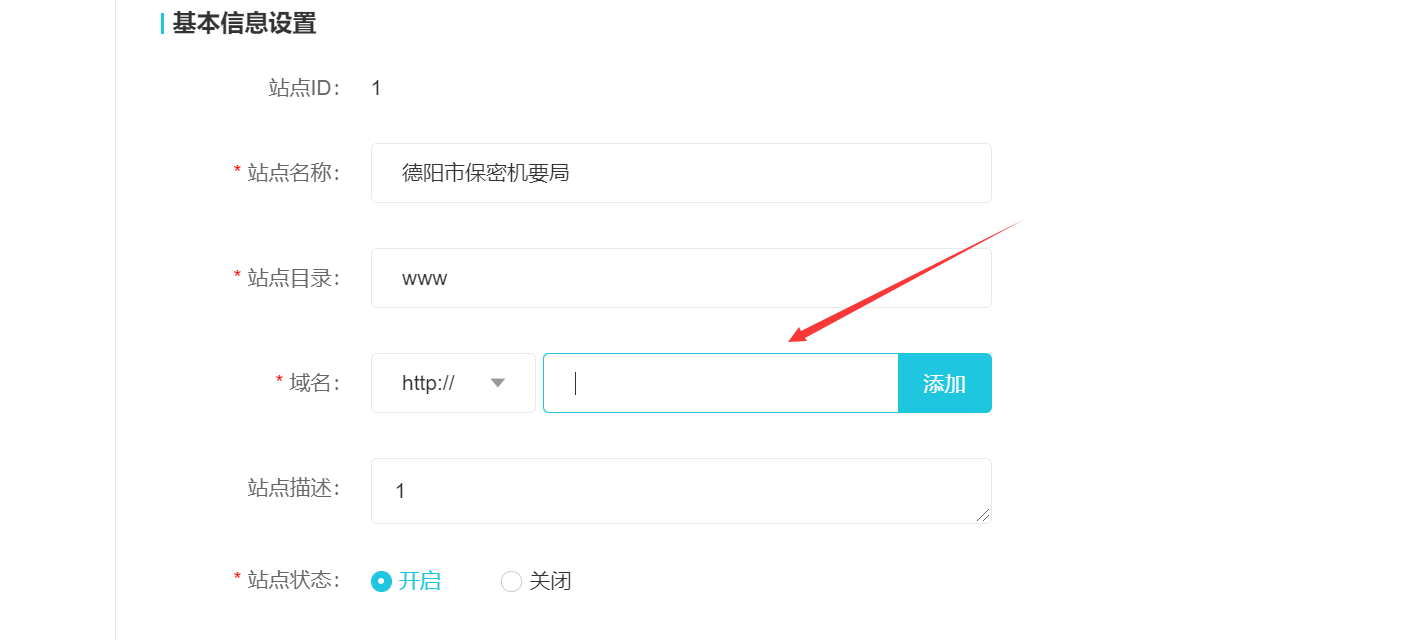This screenshot has height=640, width=1406.
Task: Click the 站点目录 field label
Action: click(x=294, y=278)
